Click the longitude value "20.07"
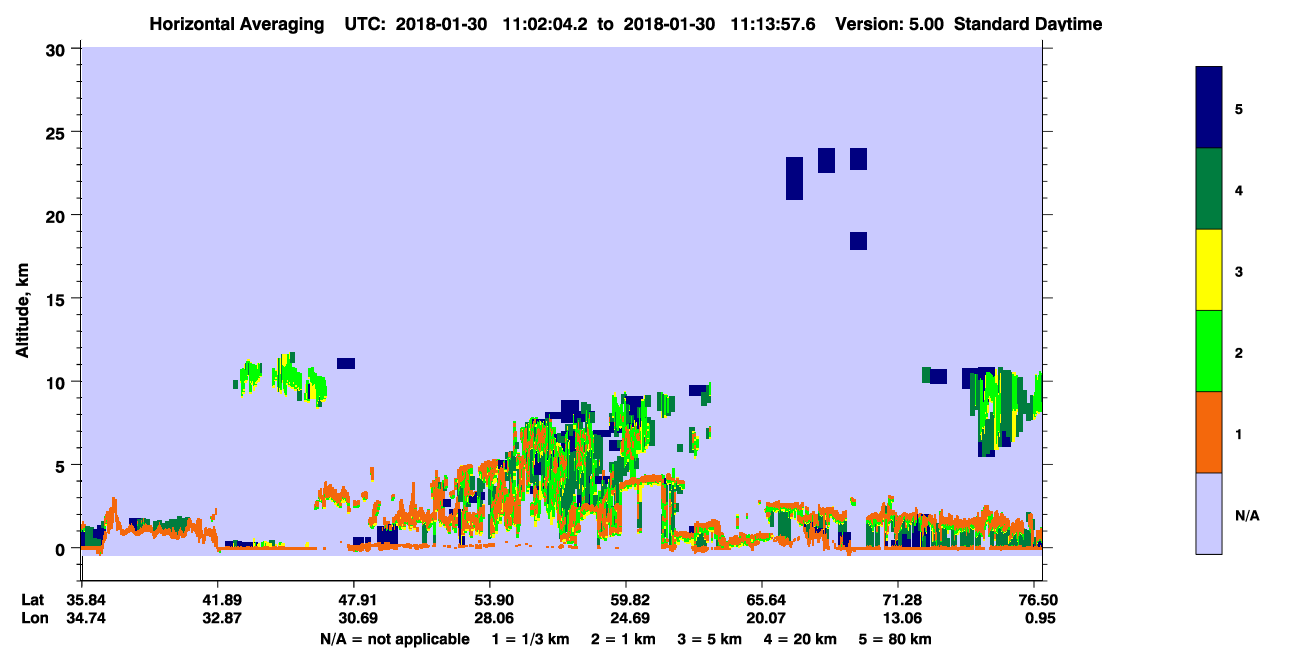1300x667 pixels. 762,618
